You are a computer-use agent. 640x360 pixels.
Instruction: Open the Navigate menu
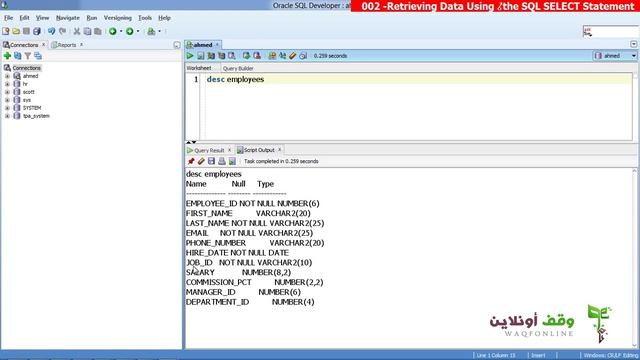(x=68, y=18)
